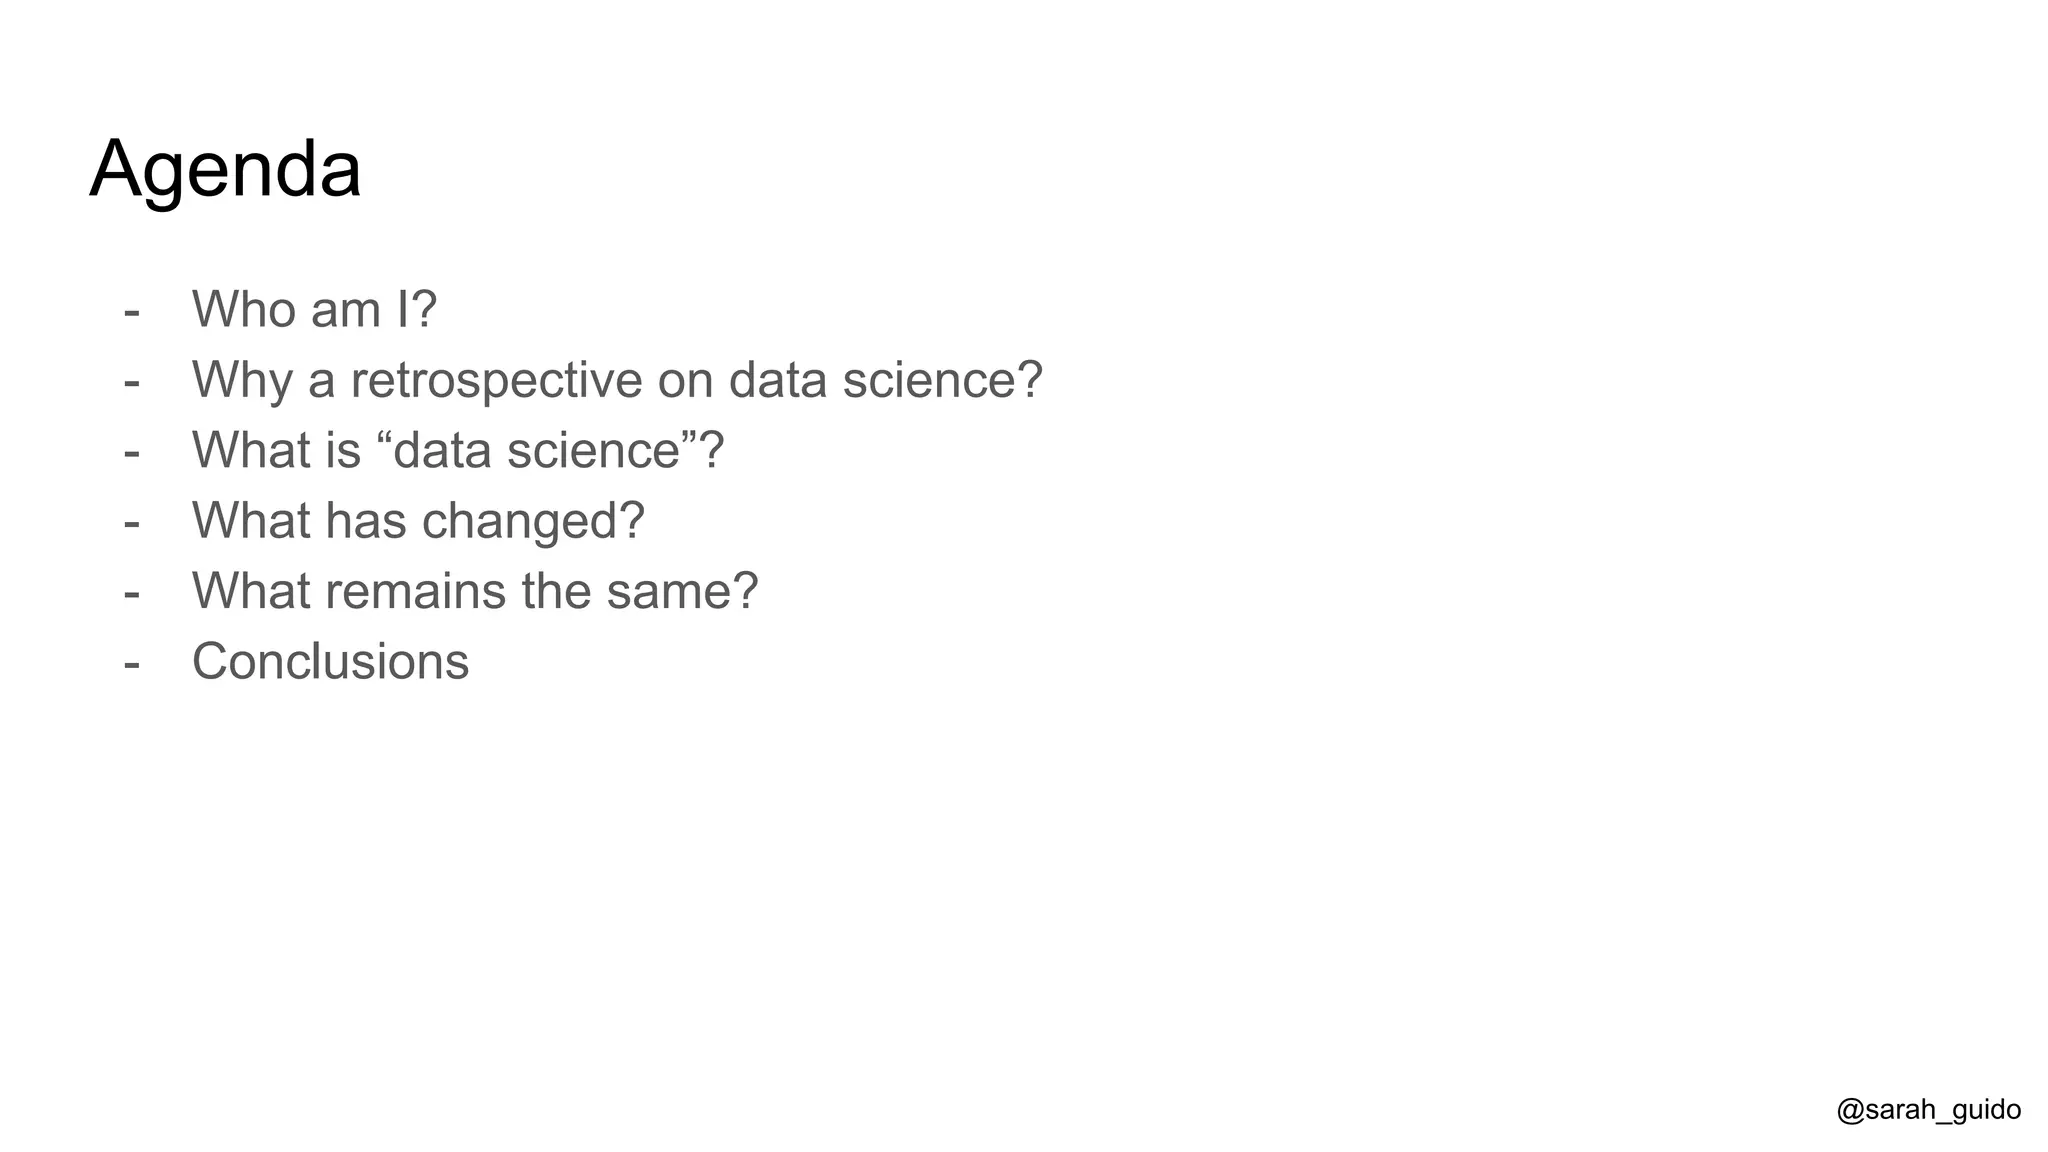Click the Agenda slide title
The width and height of the screenshot is (2048, 1152).
point(225,170)
